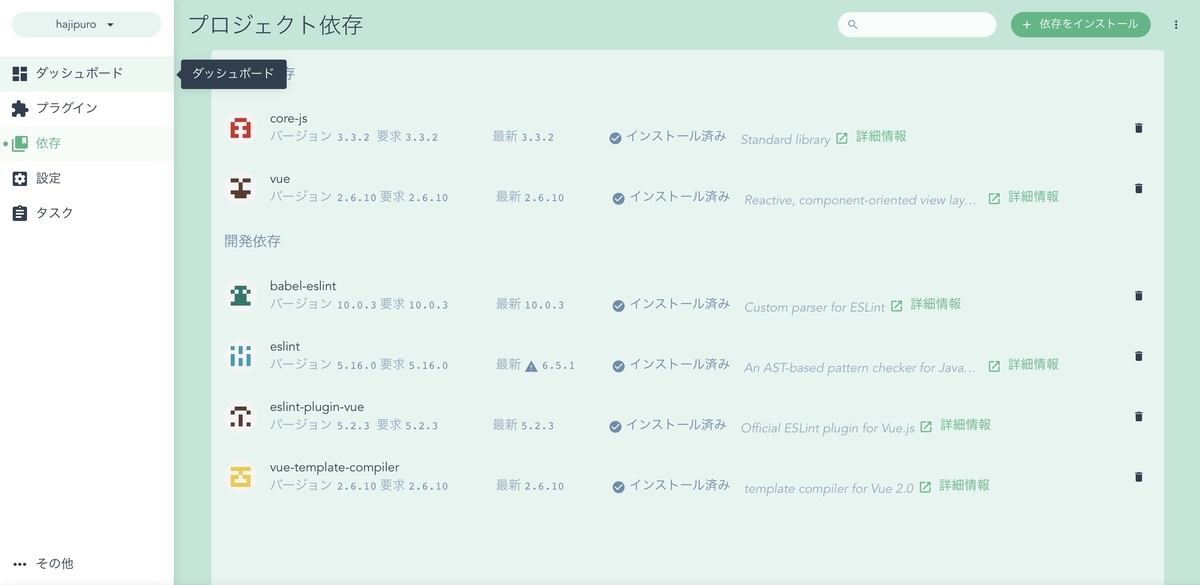This screenshot has width=1200, height=585.
Task: Focus the dependency search field
Action: click(917, 24)
